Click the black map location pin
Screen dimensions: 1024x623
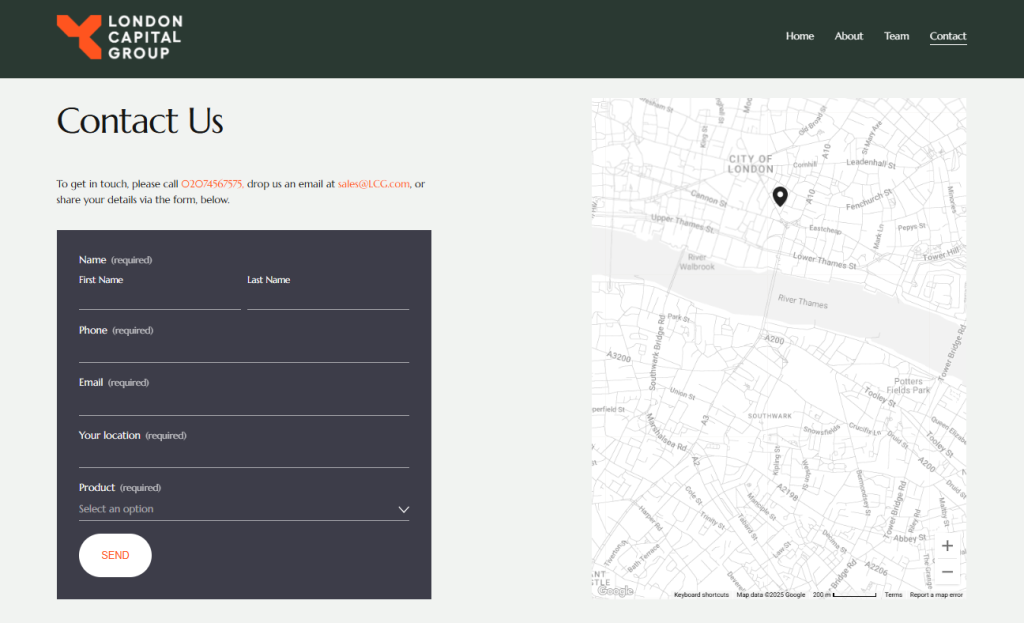click(x=780, y=196)
